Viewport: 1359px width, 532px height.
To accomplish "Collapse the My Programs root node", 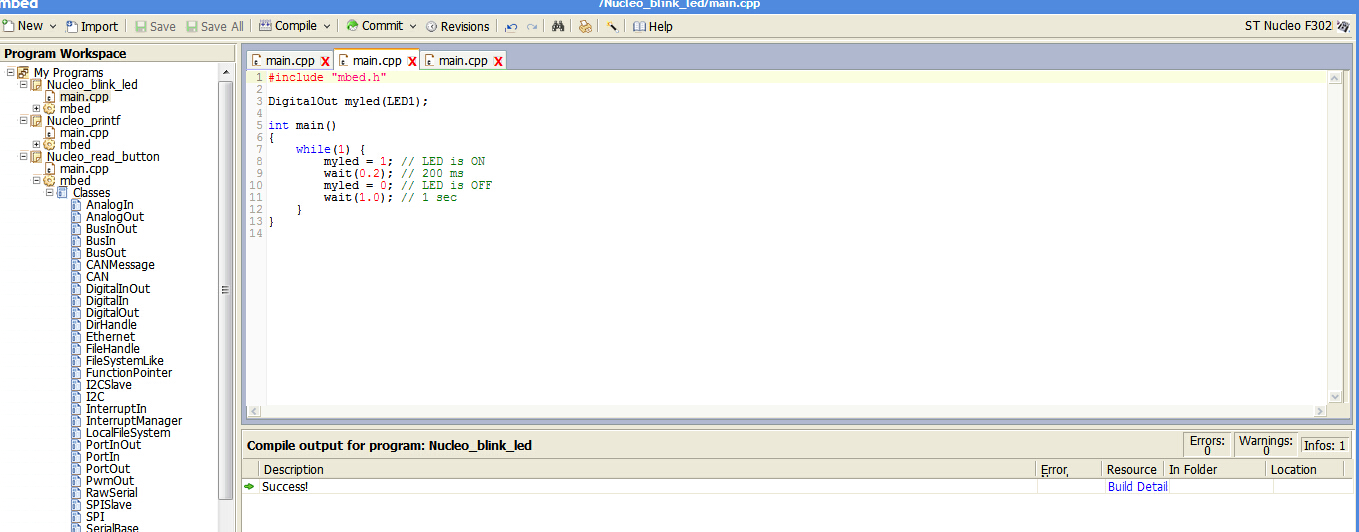I will point(10,73).
